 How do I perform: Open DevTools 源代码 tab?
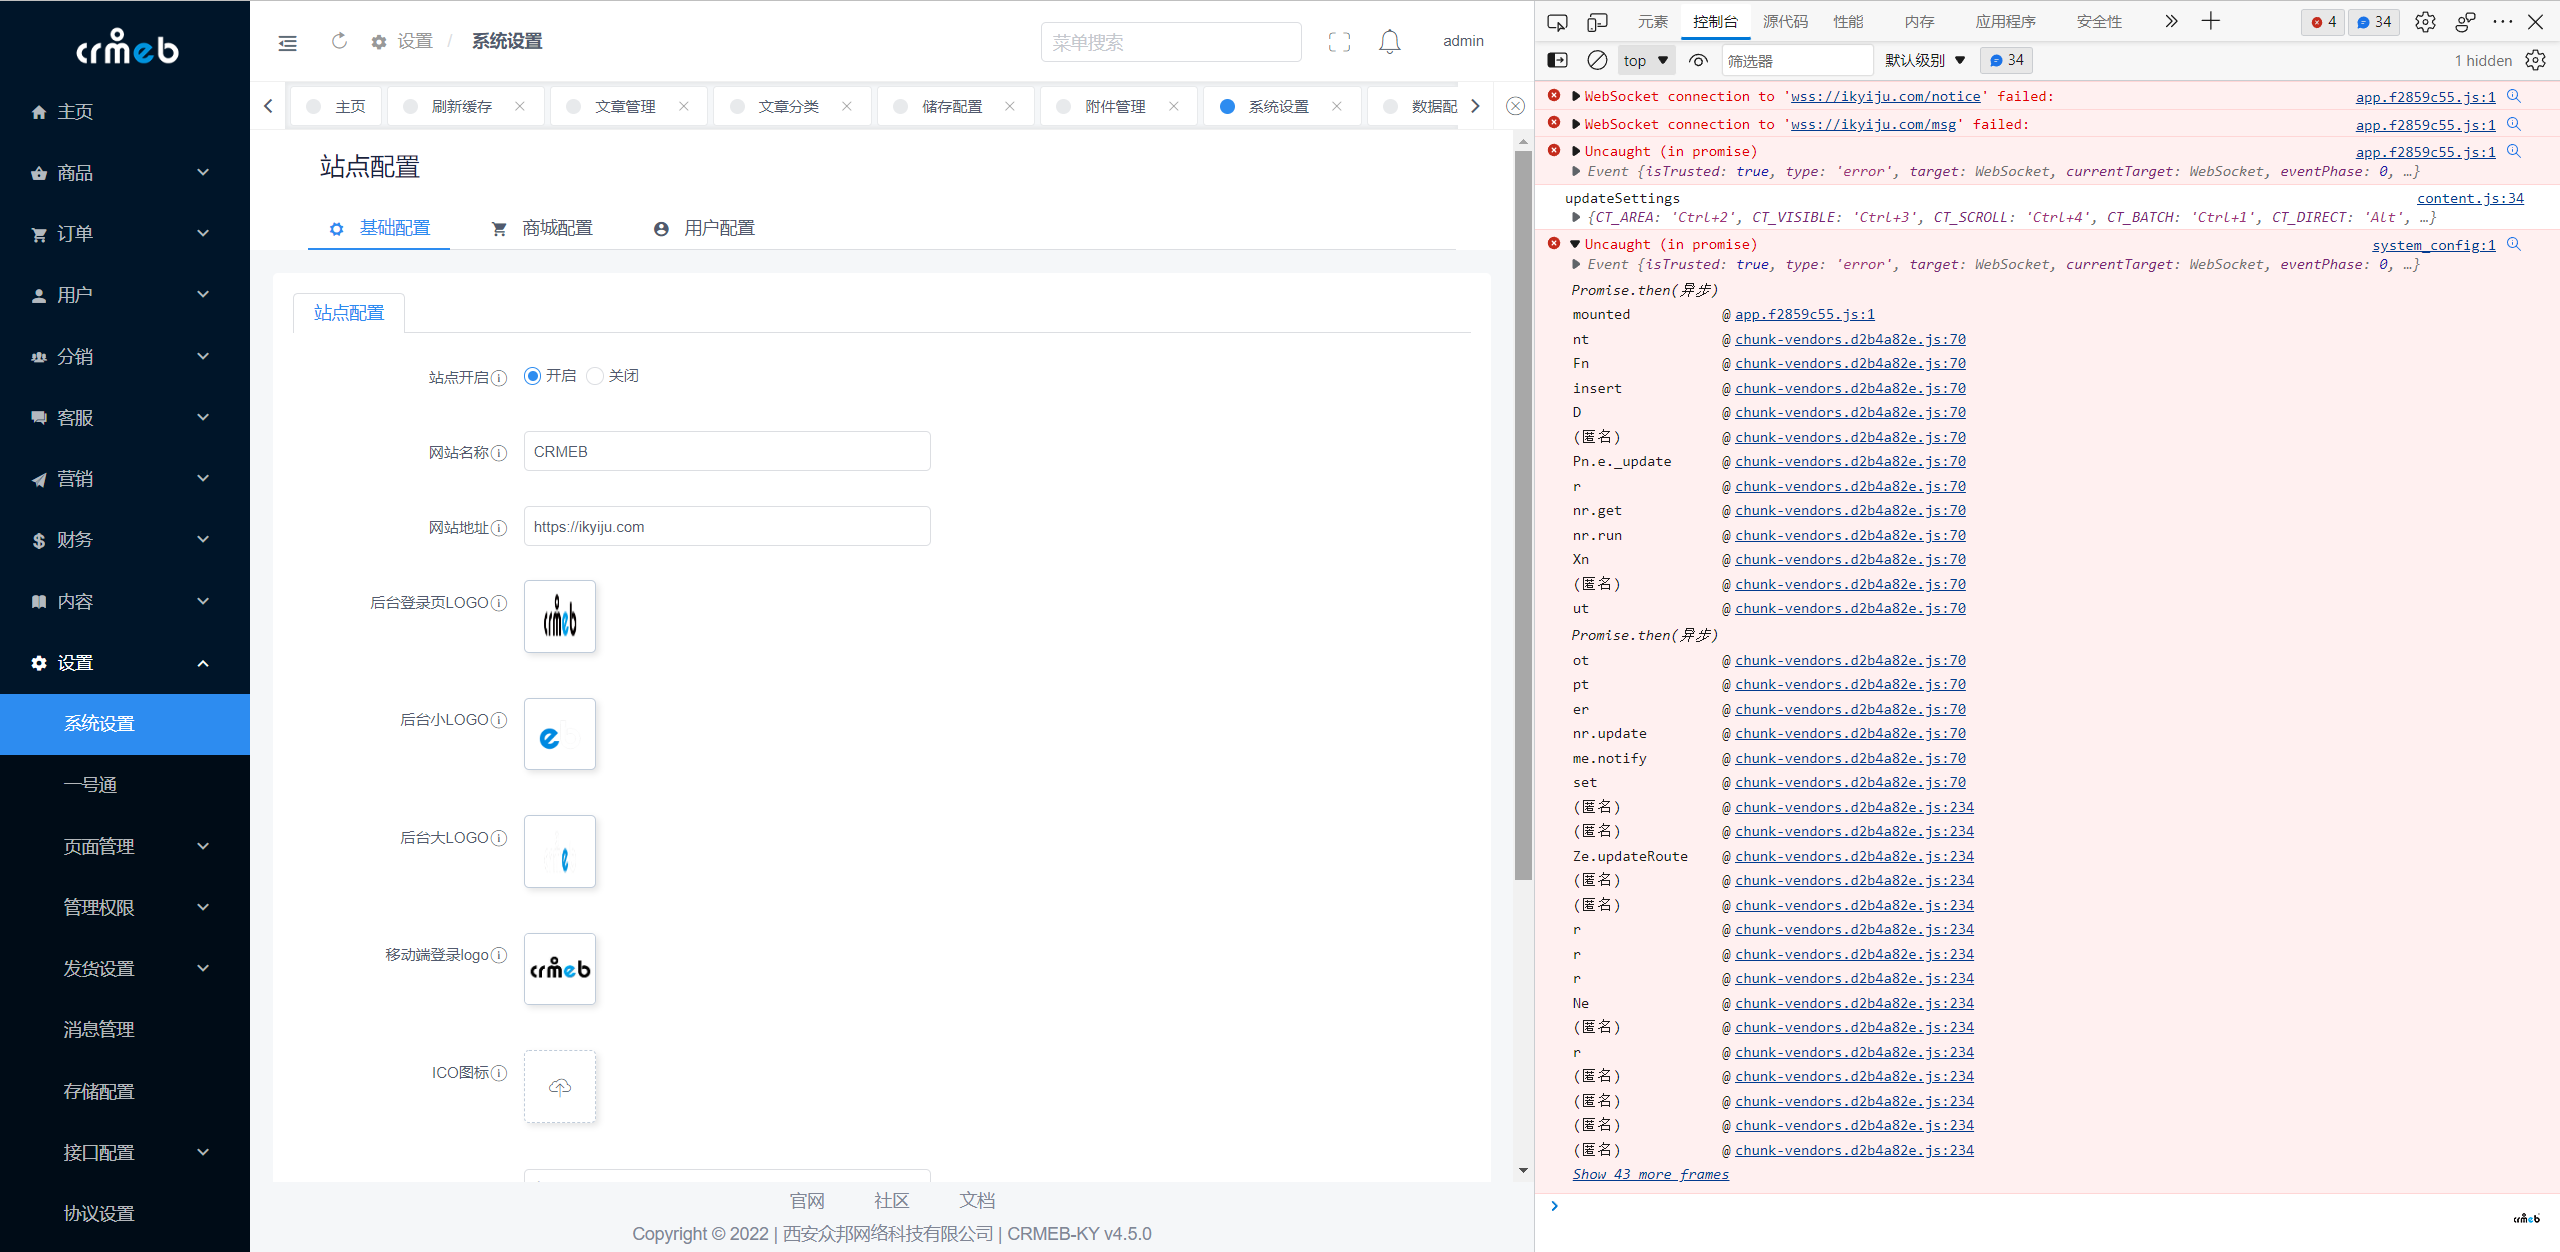(x=1785, y=21)
